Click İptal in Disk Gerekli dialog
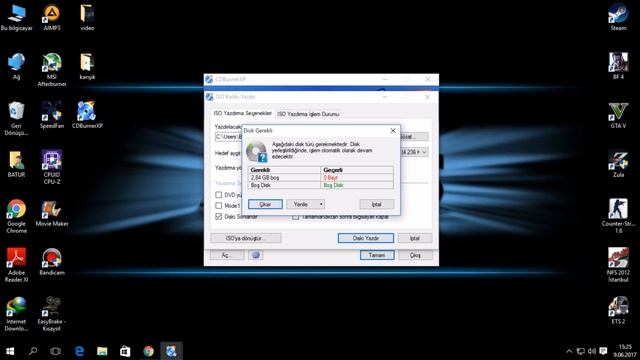The width and height of the screenshot is (640, 360). (376, 204)
